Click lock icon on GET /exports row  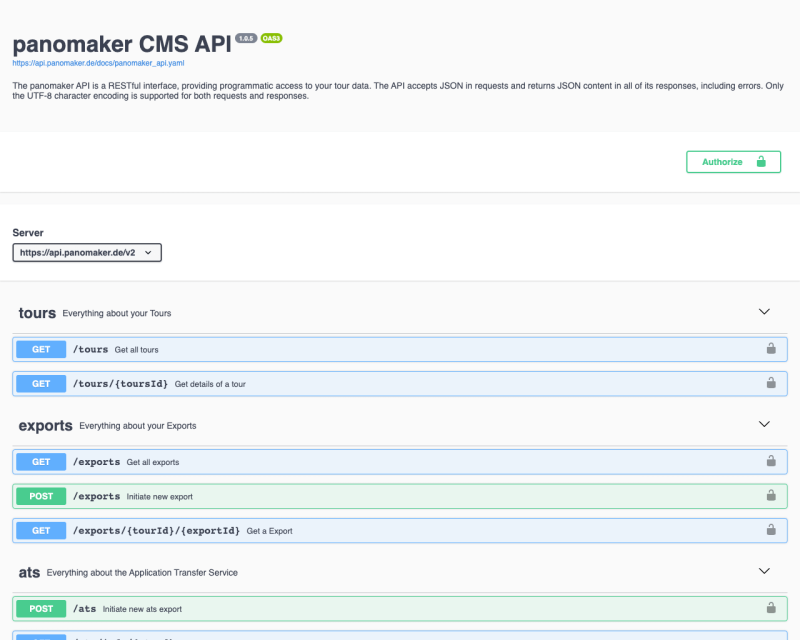pos(771,462)
